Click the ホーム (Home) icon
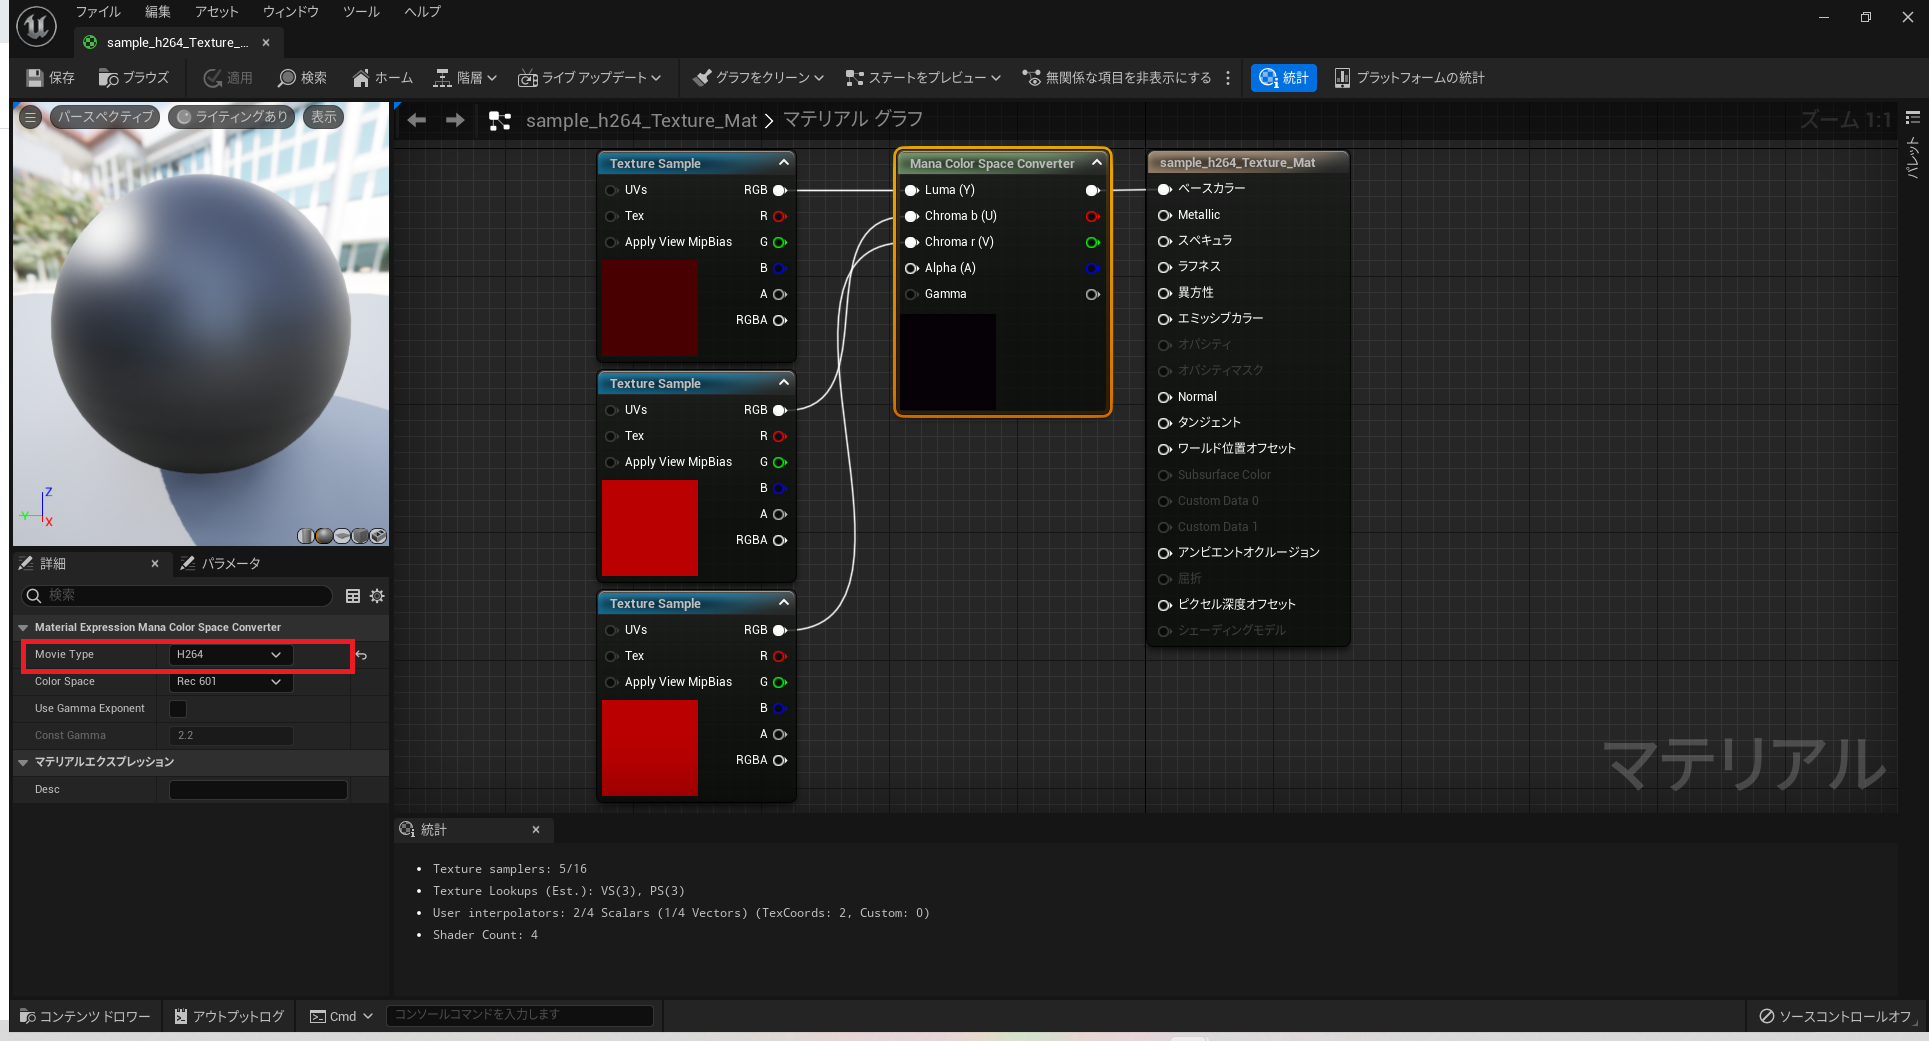Viewport: 1929px width, 1041px height. (381, 77)
